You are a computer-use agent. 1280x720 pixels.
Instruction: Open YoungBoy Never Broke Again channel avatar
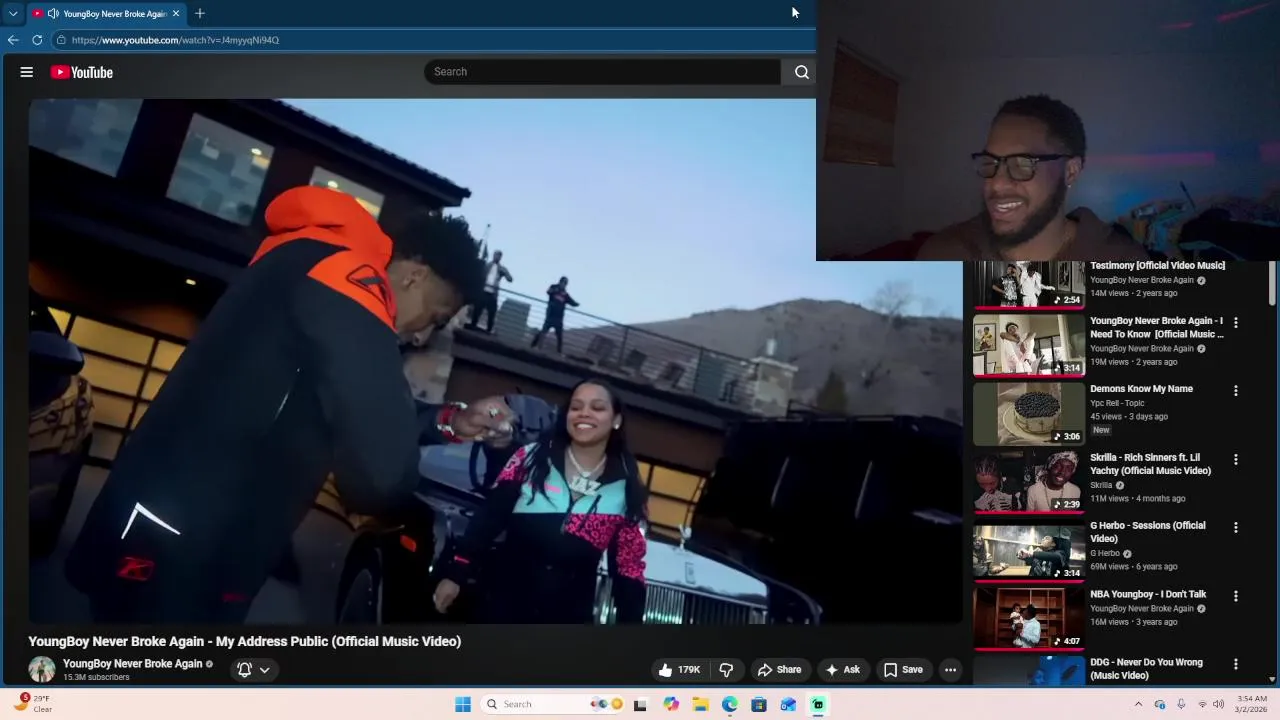[41, 670]
